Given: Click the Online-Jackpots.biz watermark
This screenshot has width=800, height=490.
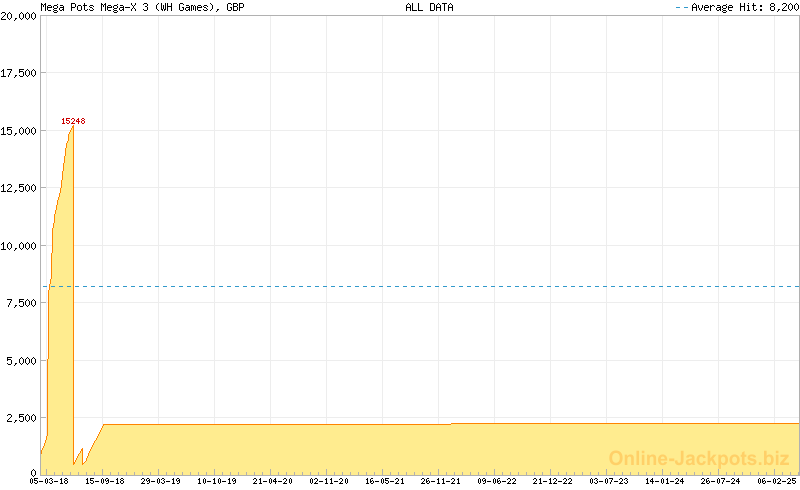Looking at the screenshot, I should (699, 458).
